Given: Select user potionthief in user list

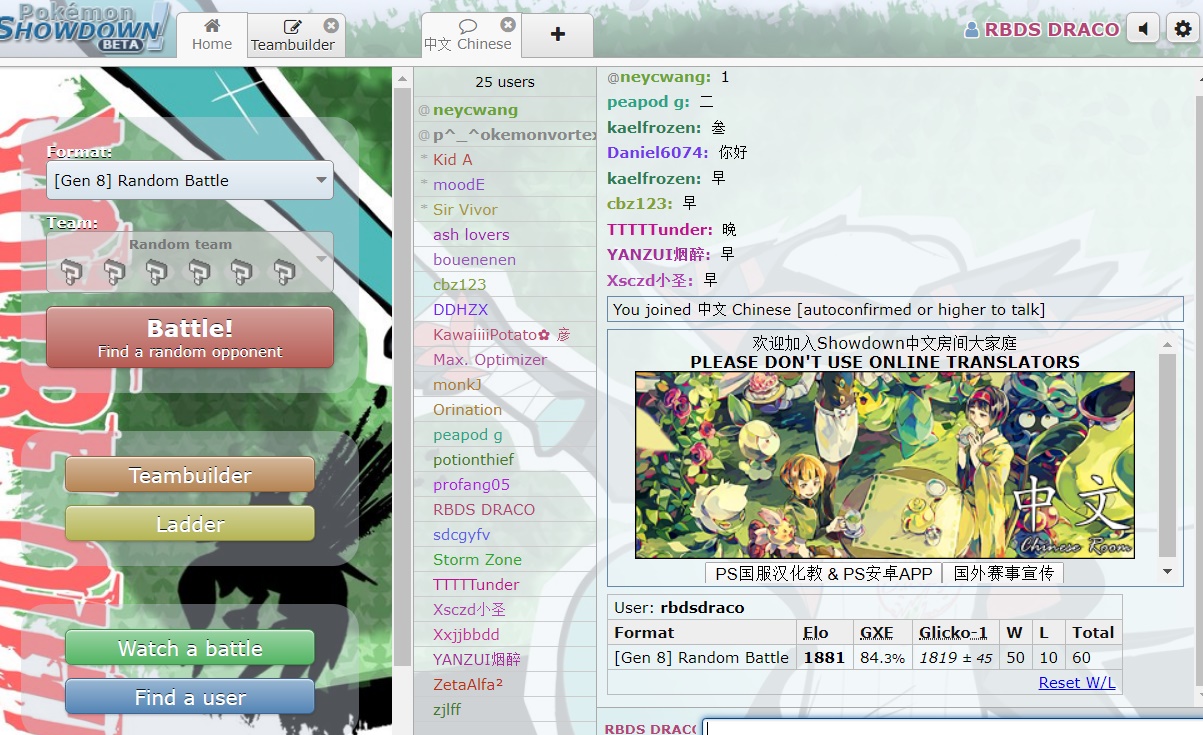Looking at the screenshot, I should (x=505, y=460).
